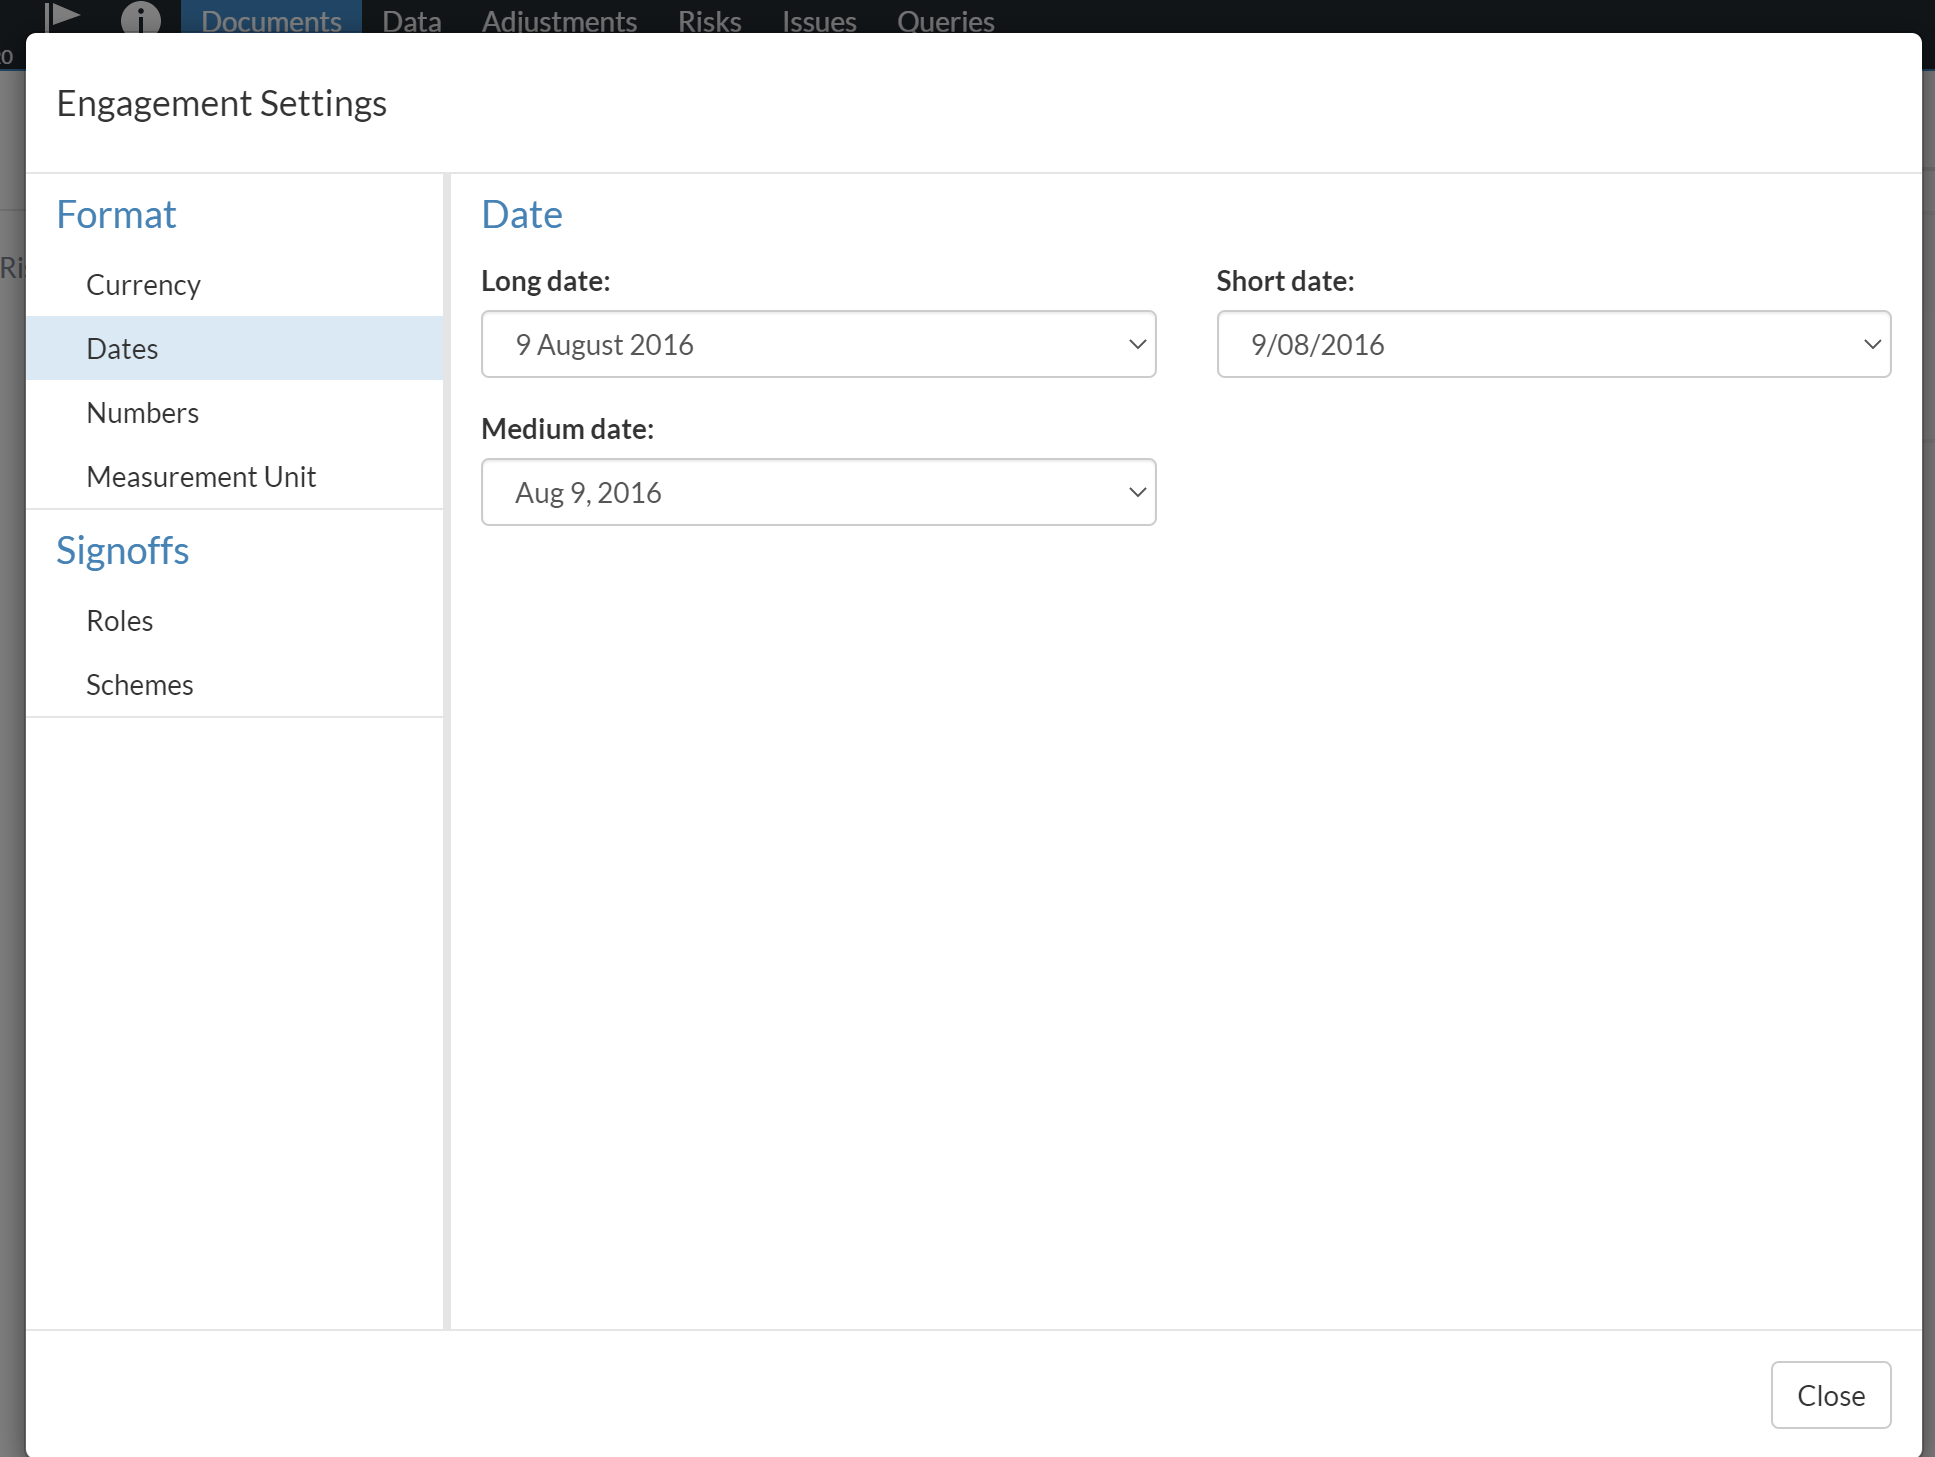Click the flag icon in top bar
This screenshot has height=1457, width=1935.
tap(63, 15)
